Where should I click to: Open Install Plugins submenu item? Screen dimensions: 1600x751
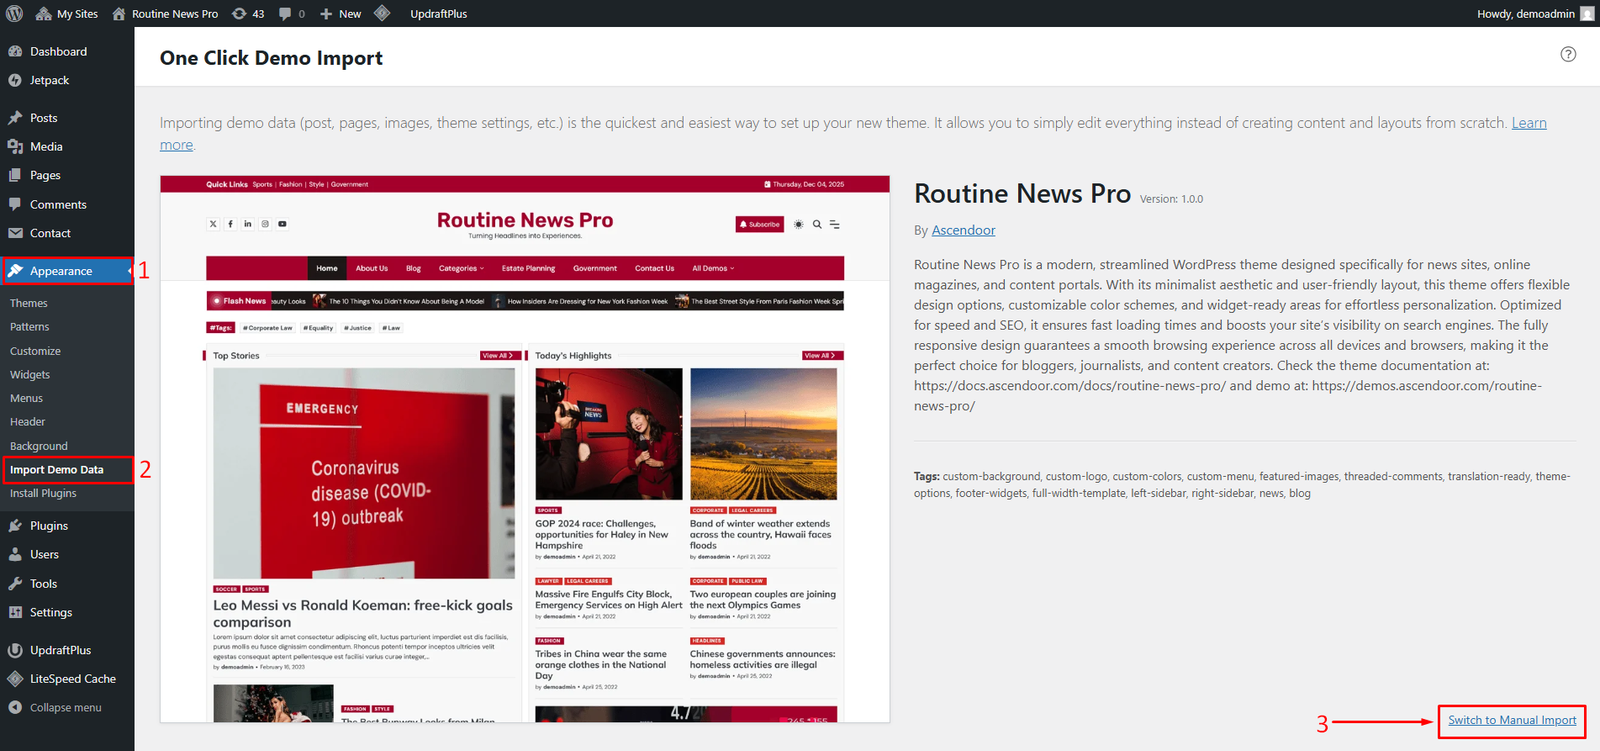43,494
